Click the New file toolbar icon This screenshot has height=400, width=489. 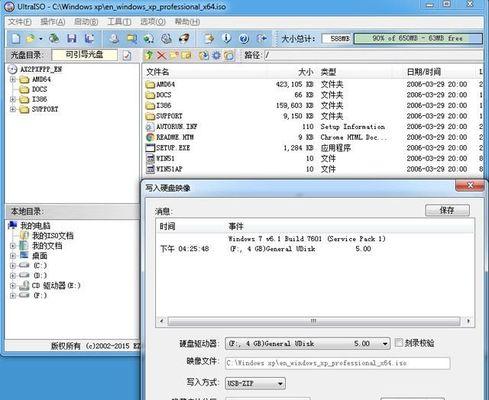pos(16,39)
